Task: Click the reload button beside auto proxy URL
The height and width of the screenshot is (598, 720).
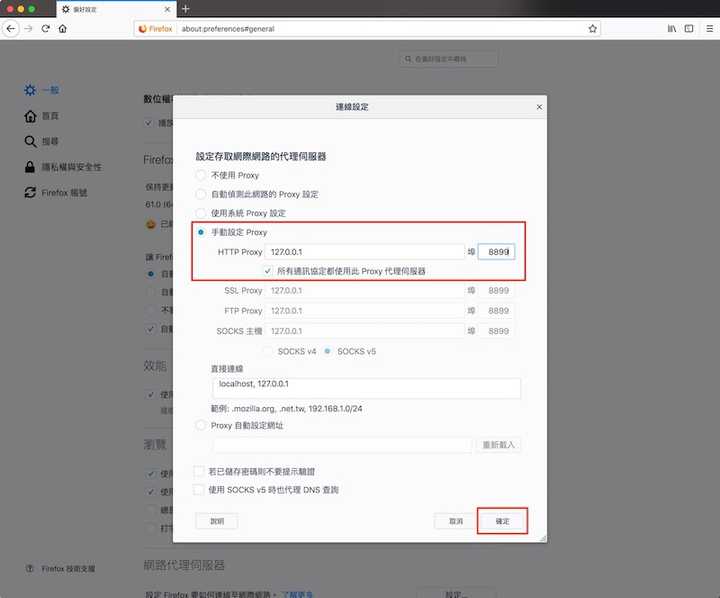Action: click(x=498, y=445)
